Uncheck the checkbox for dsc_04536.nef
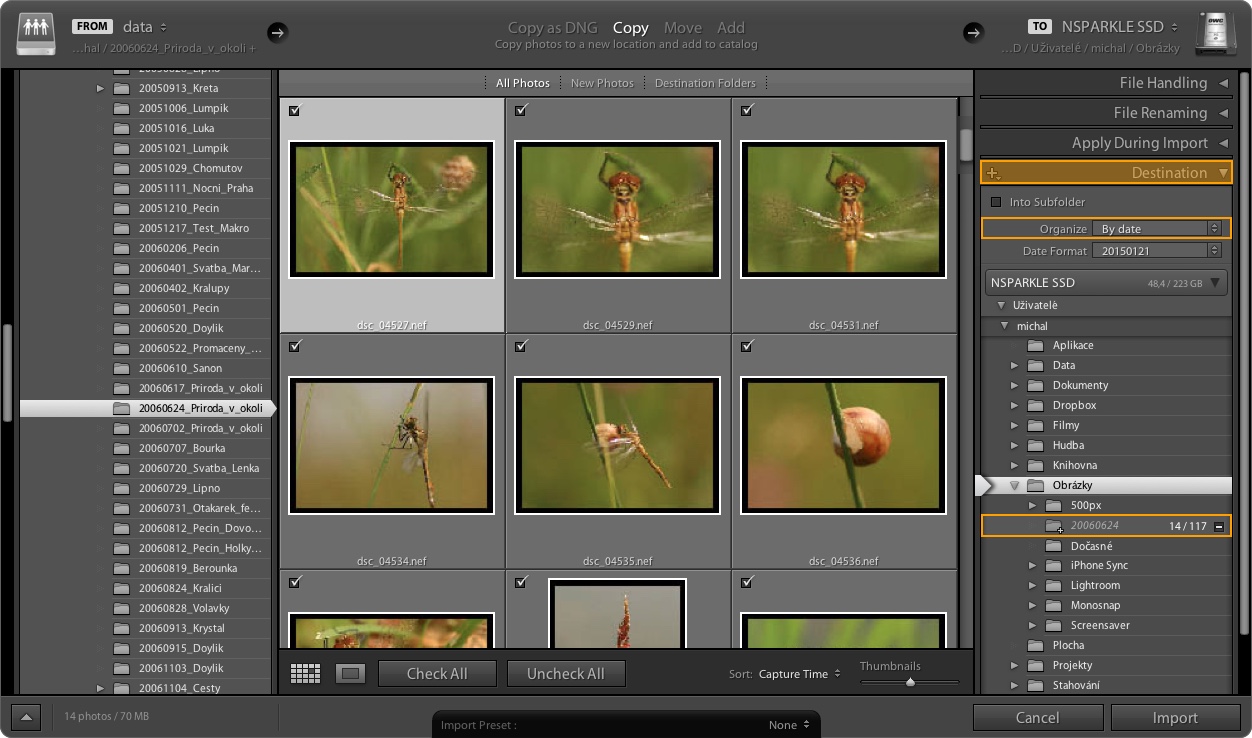 coord(746,346)
